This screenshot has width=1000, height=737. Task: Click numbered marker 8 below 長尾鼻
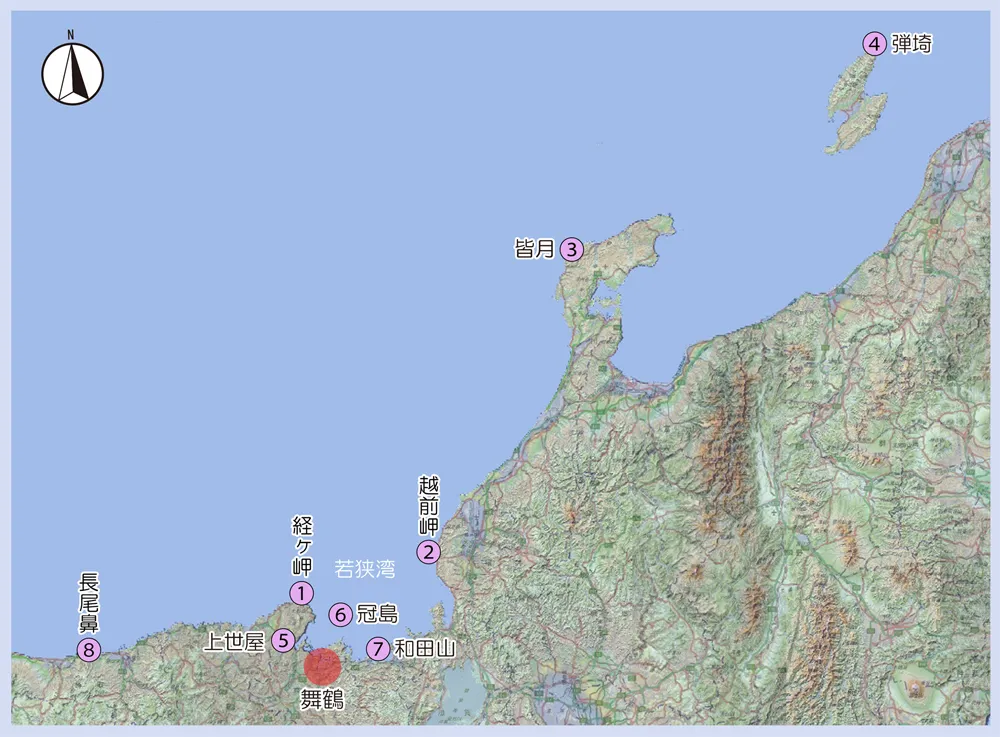pyautogui.click(x=89, y=650)
